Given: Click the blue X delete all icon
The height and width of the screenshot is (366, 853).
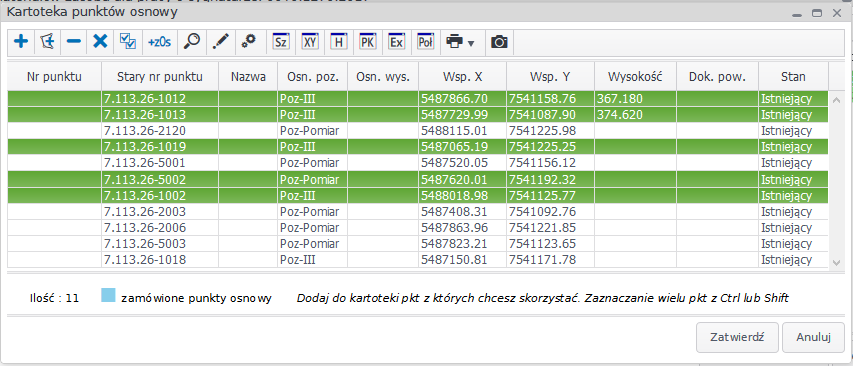Looking at the screenshot, I should coord(100,41).
